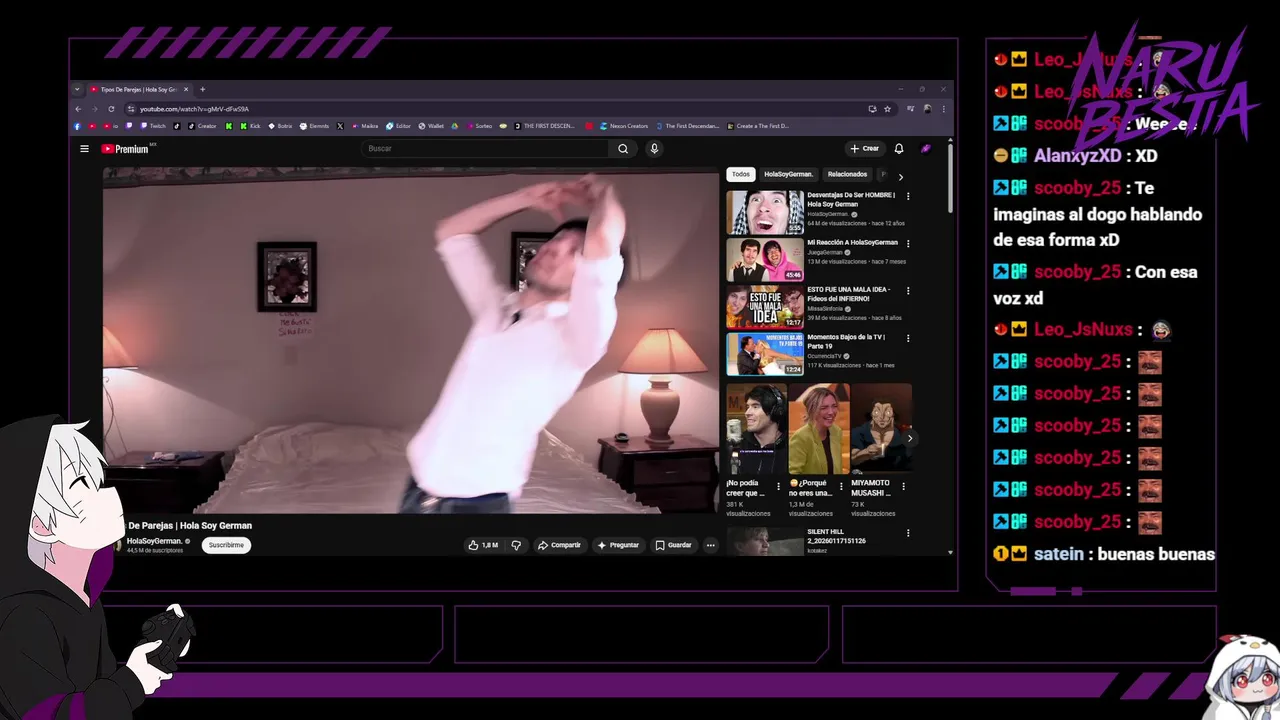Screen dimensions: 1280x720
Task: Close the Tipos De Parejas tab
Action: point(186,89)
